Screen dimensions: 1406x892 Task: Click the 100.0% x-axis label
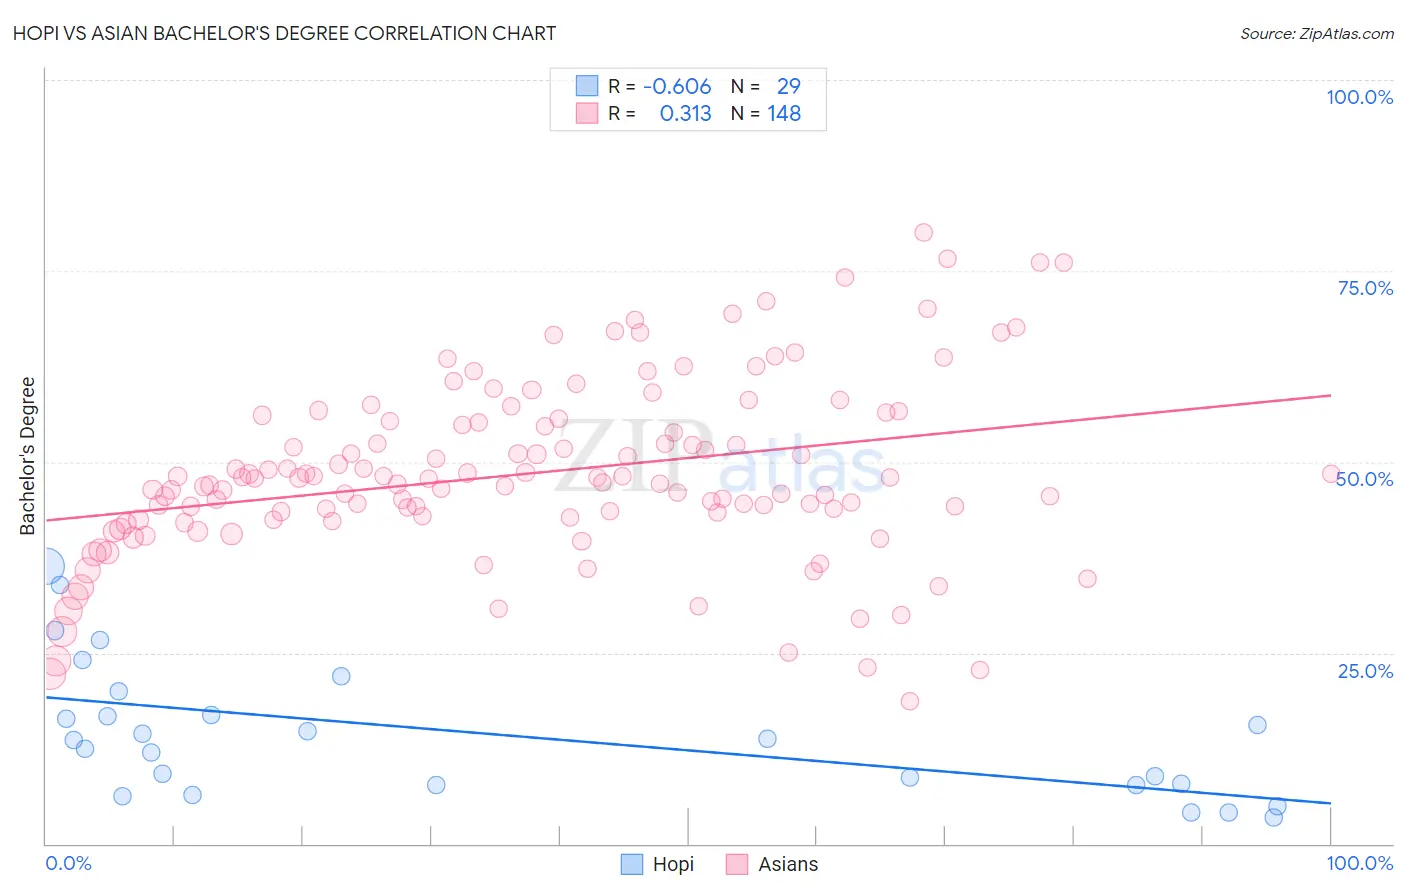[1360, 863]
